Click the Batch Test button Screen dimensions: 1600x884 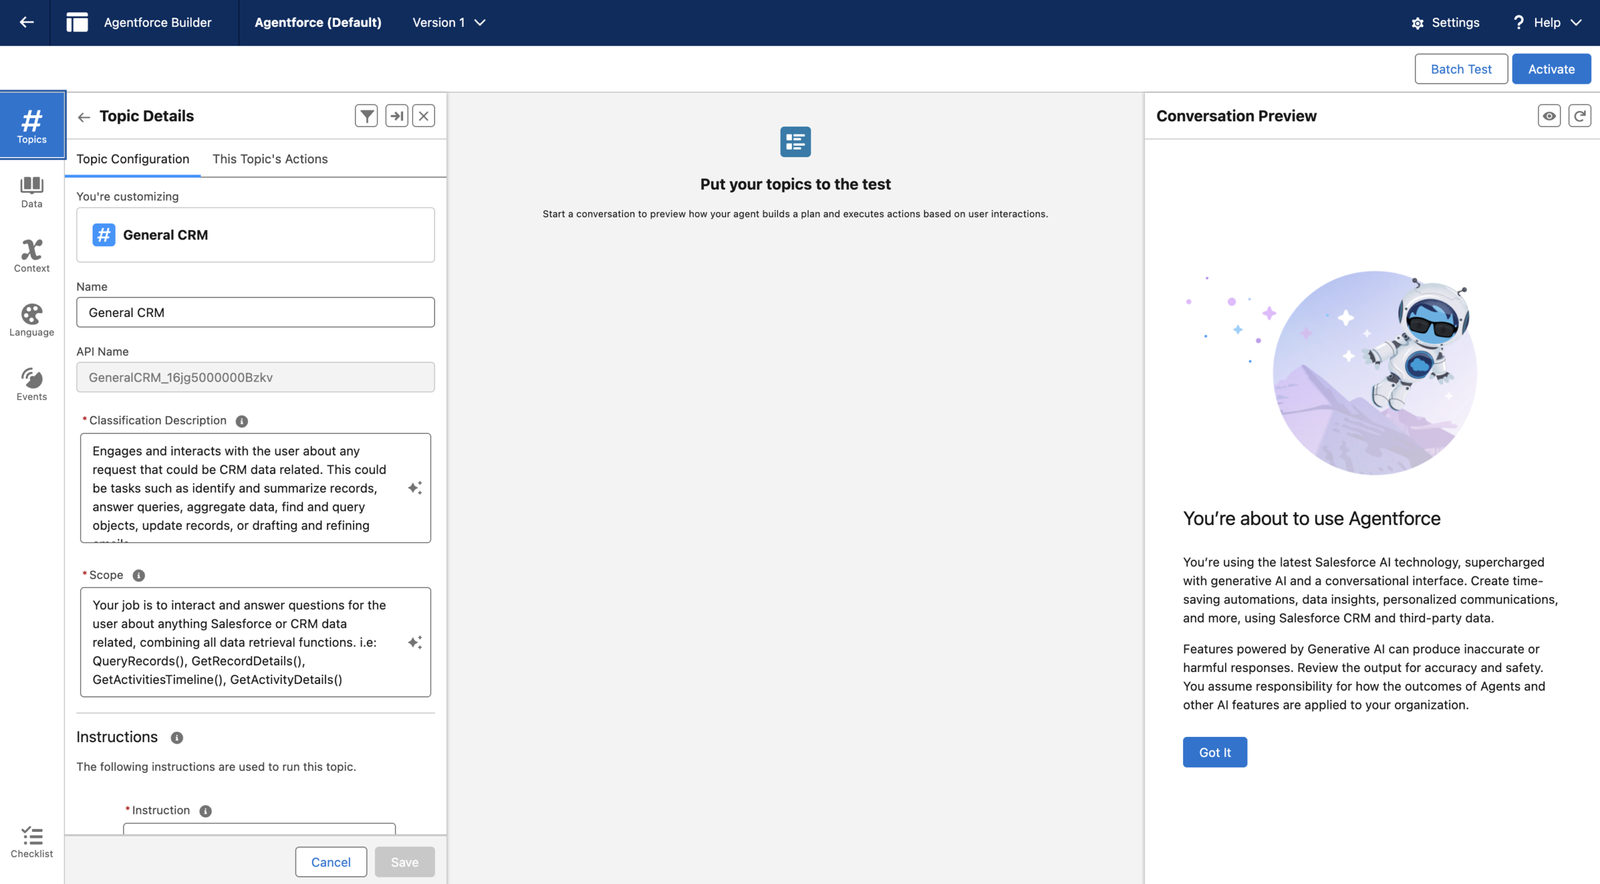click(1460, 69)
